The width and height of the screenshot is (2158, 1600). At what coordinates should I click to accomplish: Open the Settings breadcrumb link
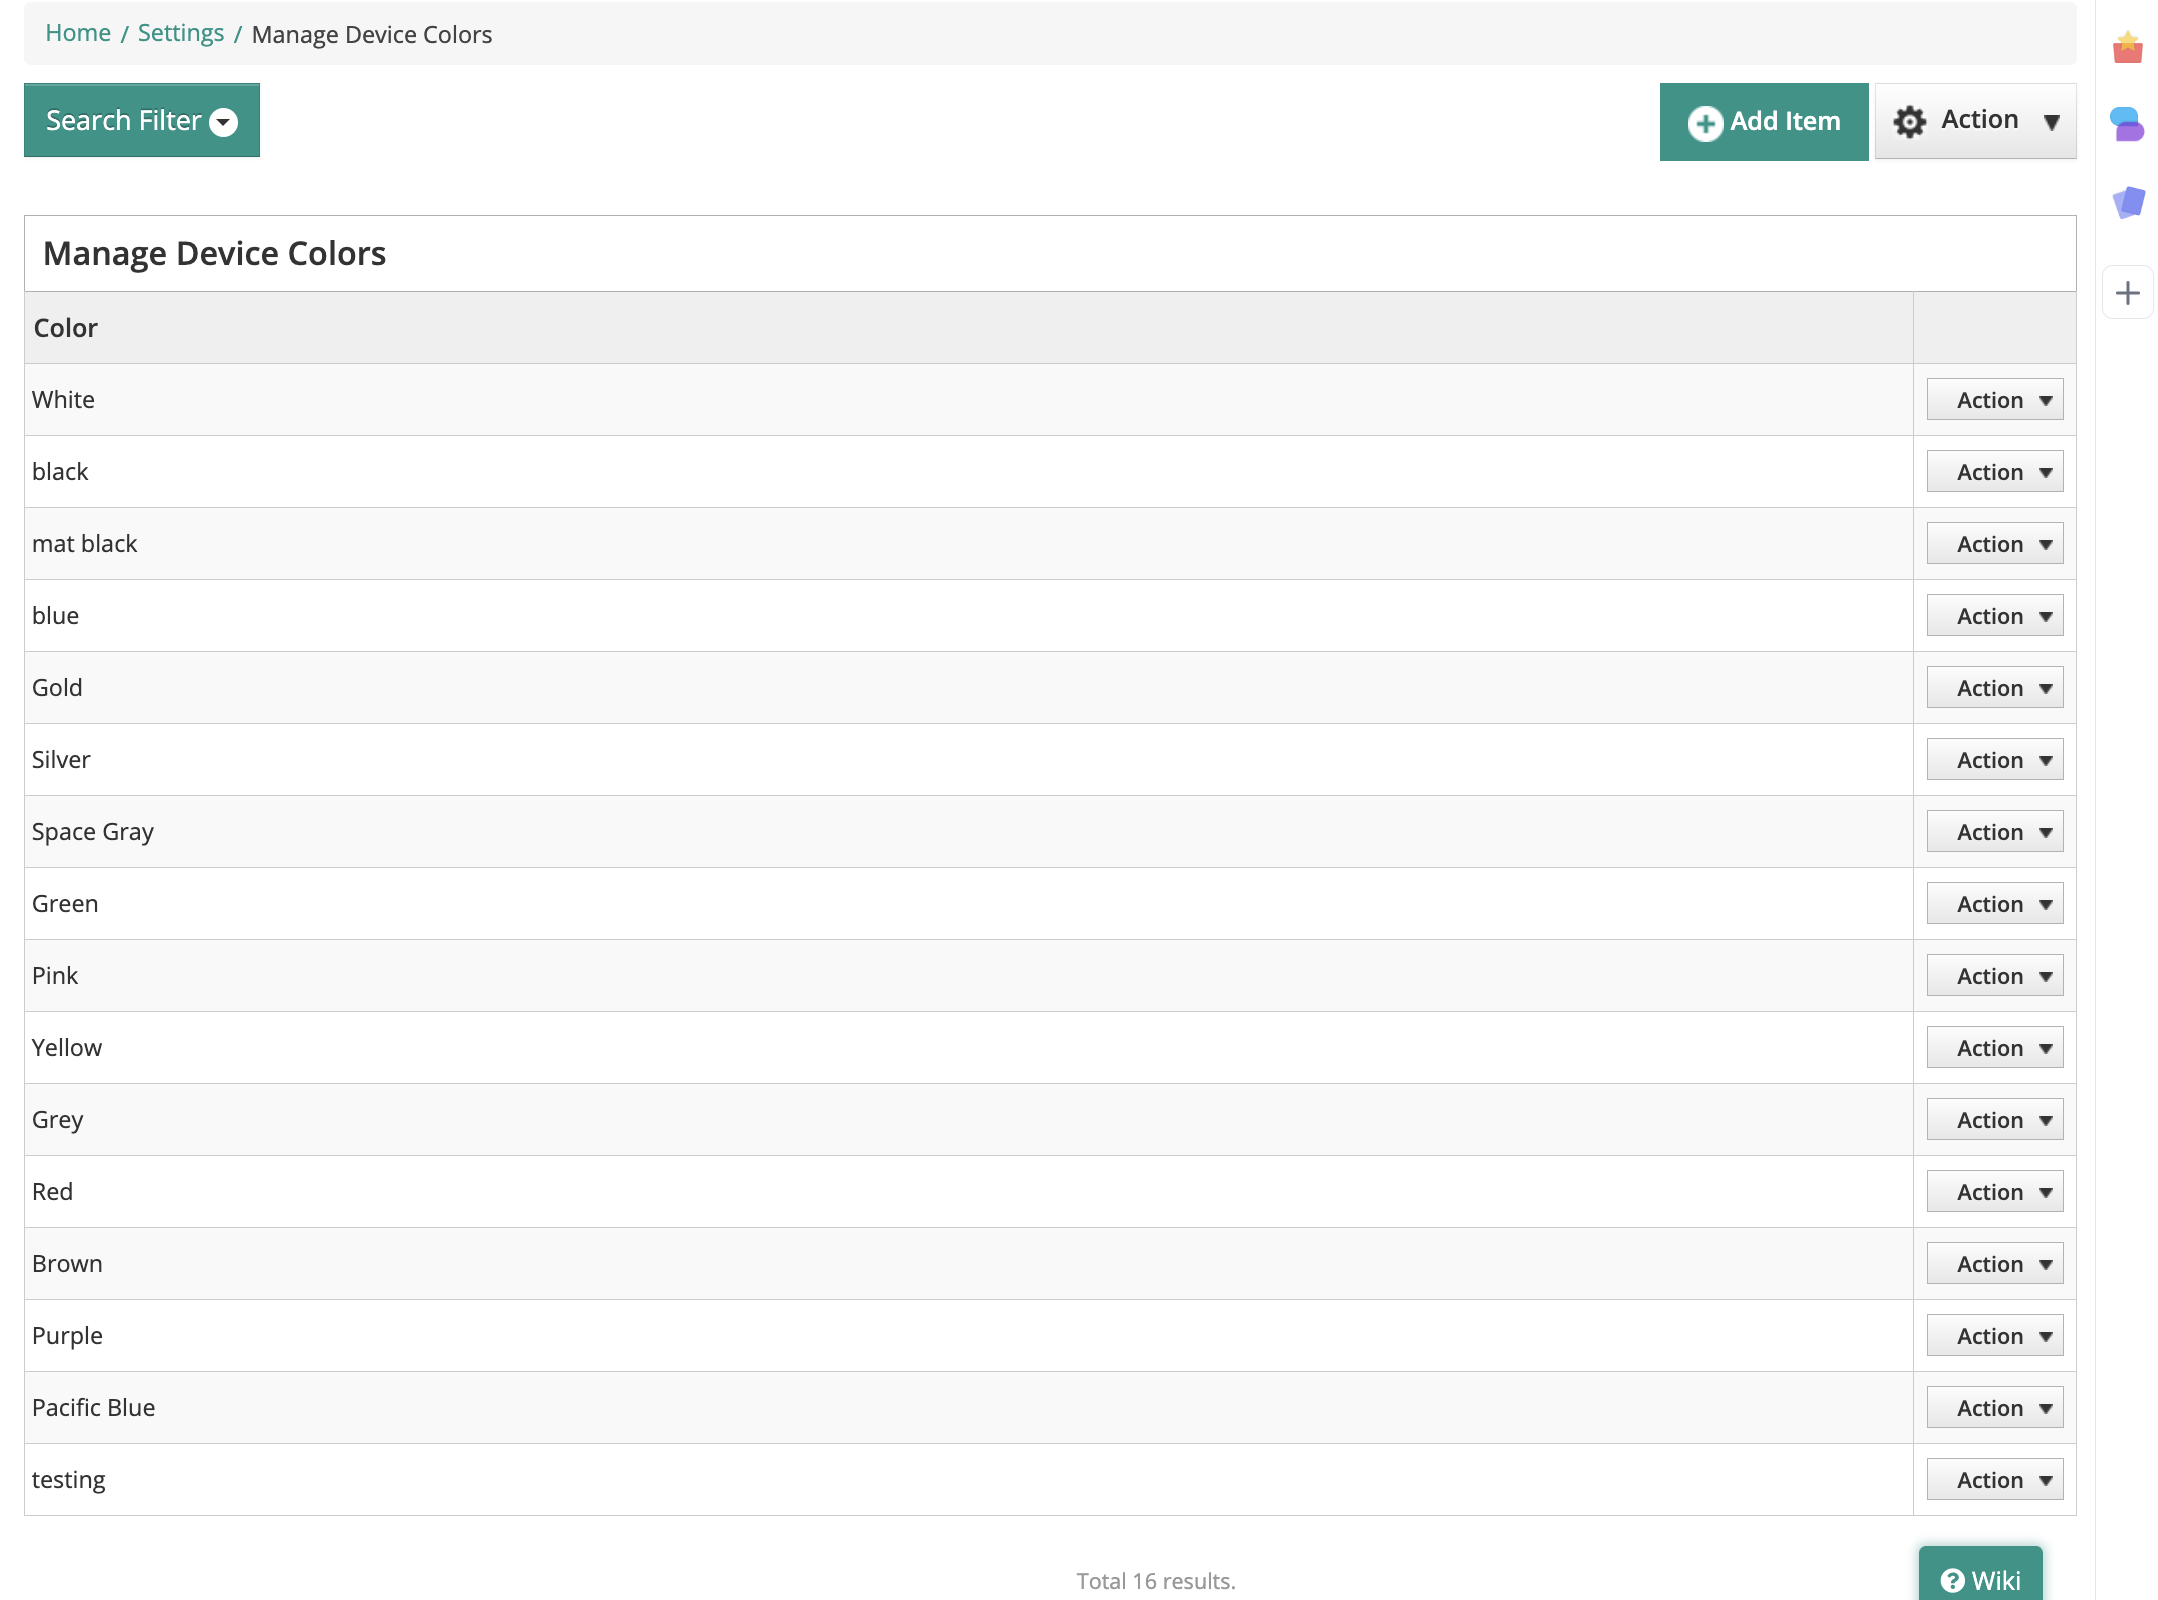coord(181,33)
